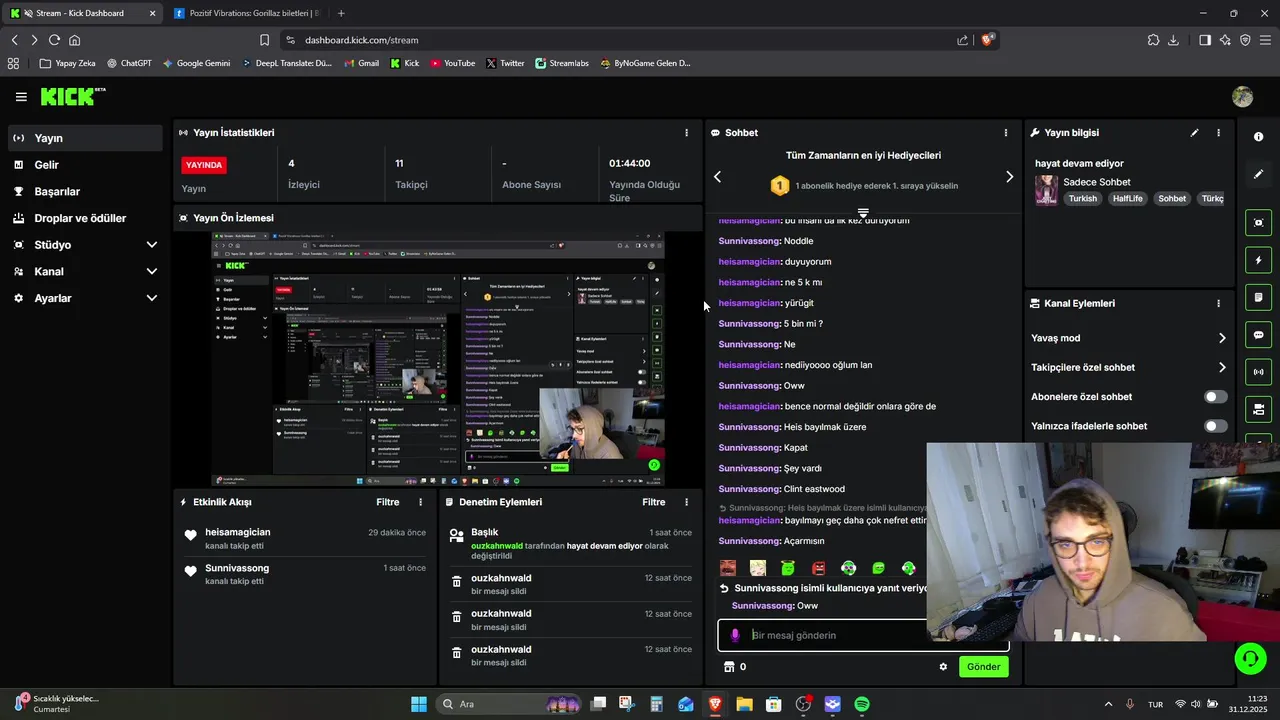This screenshot has width=1280, height=720.
Task: Toggle the Brave sidebar panel icon
Action: pyautogui.click(x=1205, y=40)
